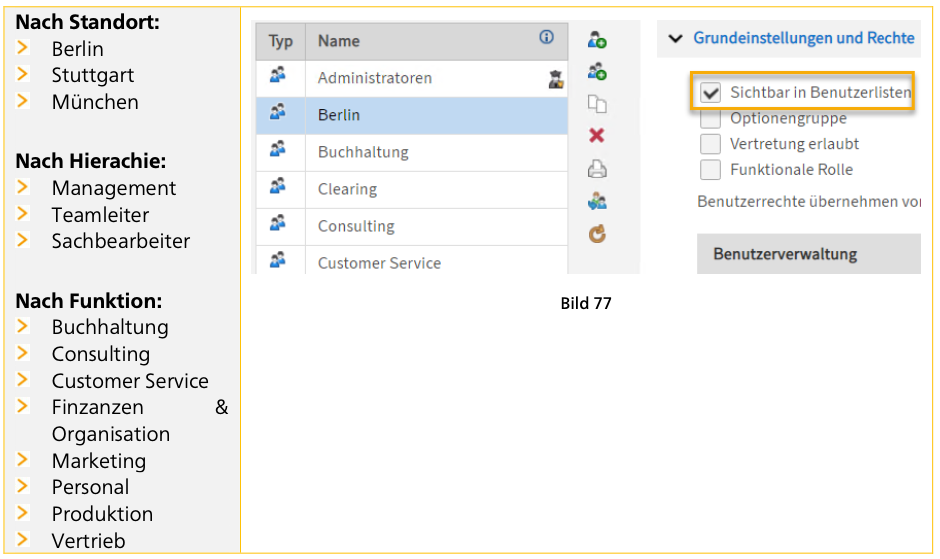The width and height of the screenshot is (940, 559).
Task: Click the add group icon in toolbar
Action: 596,72
